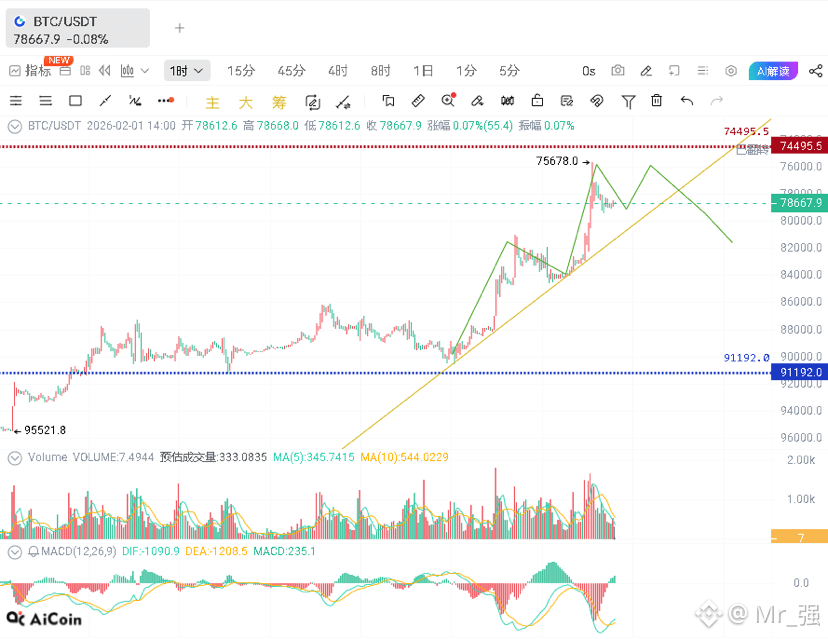The height and width of the screenshot is (640, 828).
Task: Click the add-window icon in top bar
Action: point(674,70)
